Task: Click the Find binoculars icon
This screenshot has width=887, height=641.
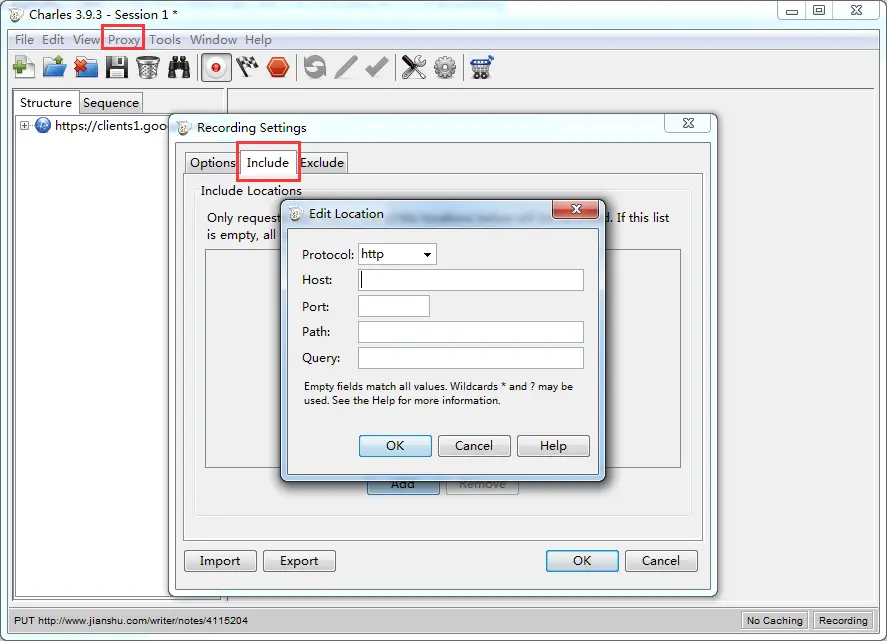Action: 179,68
